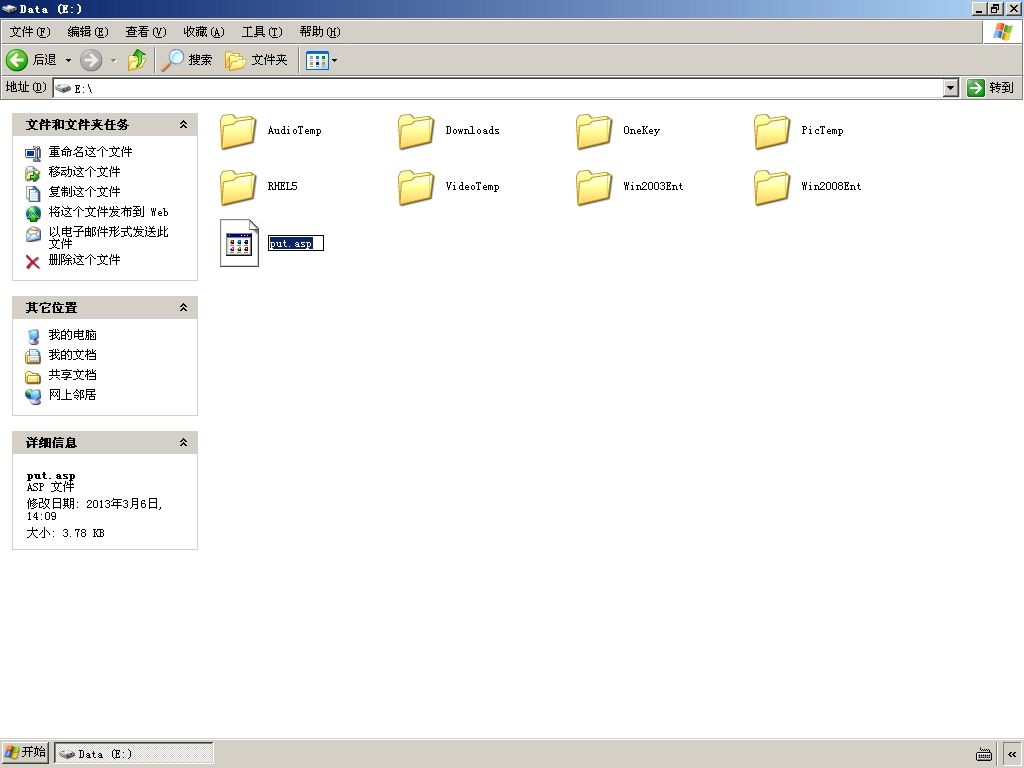Click 复制这个文件 link
1024x768 pixels.
click(x=84, y=191)
